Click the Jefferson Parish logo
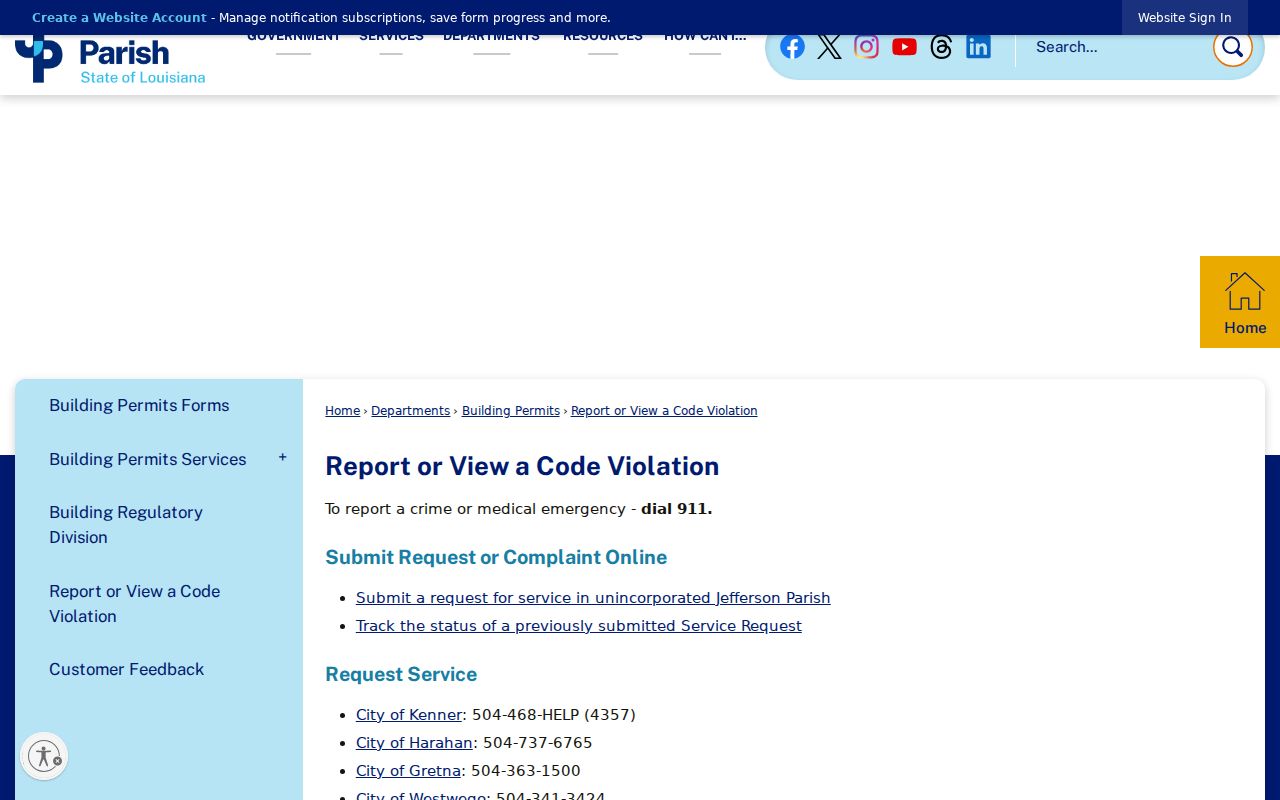Image resolution: width=1280 pixels, height=800 pixels. pyautogui.click(x=110, y=60)
